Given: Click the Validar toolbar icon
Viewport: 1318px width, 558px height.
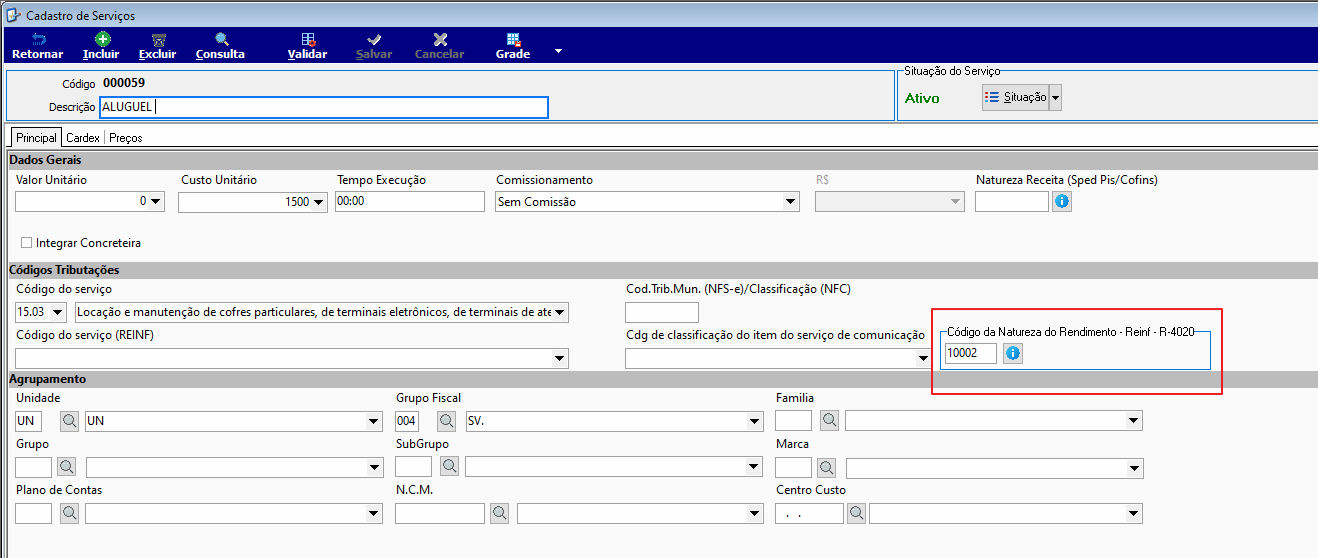Looking at the screenshot, I should coord(307,40).
